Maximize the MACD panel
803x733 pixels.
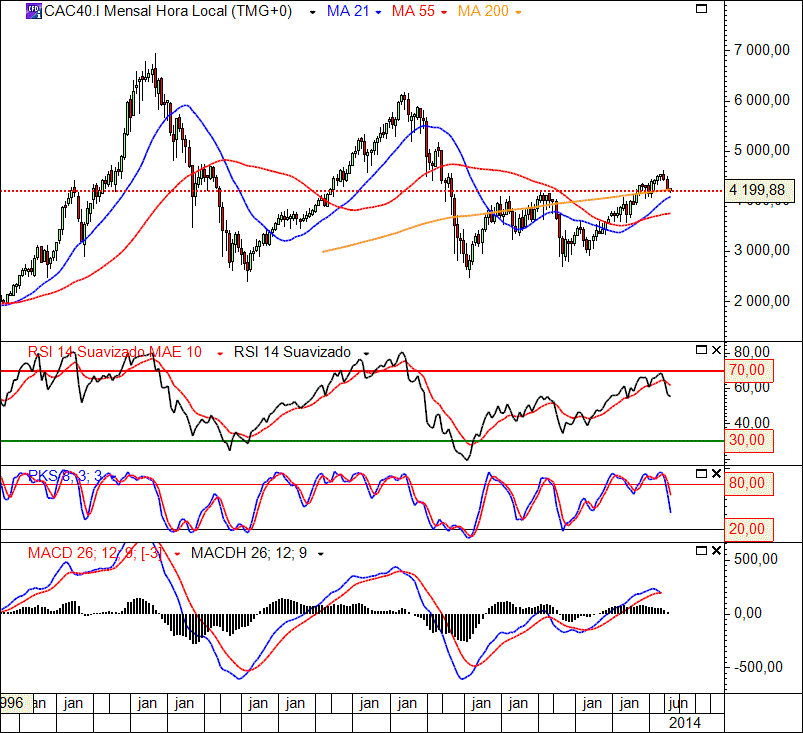[x=701, y=551]
